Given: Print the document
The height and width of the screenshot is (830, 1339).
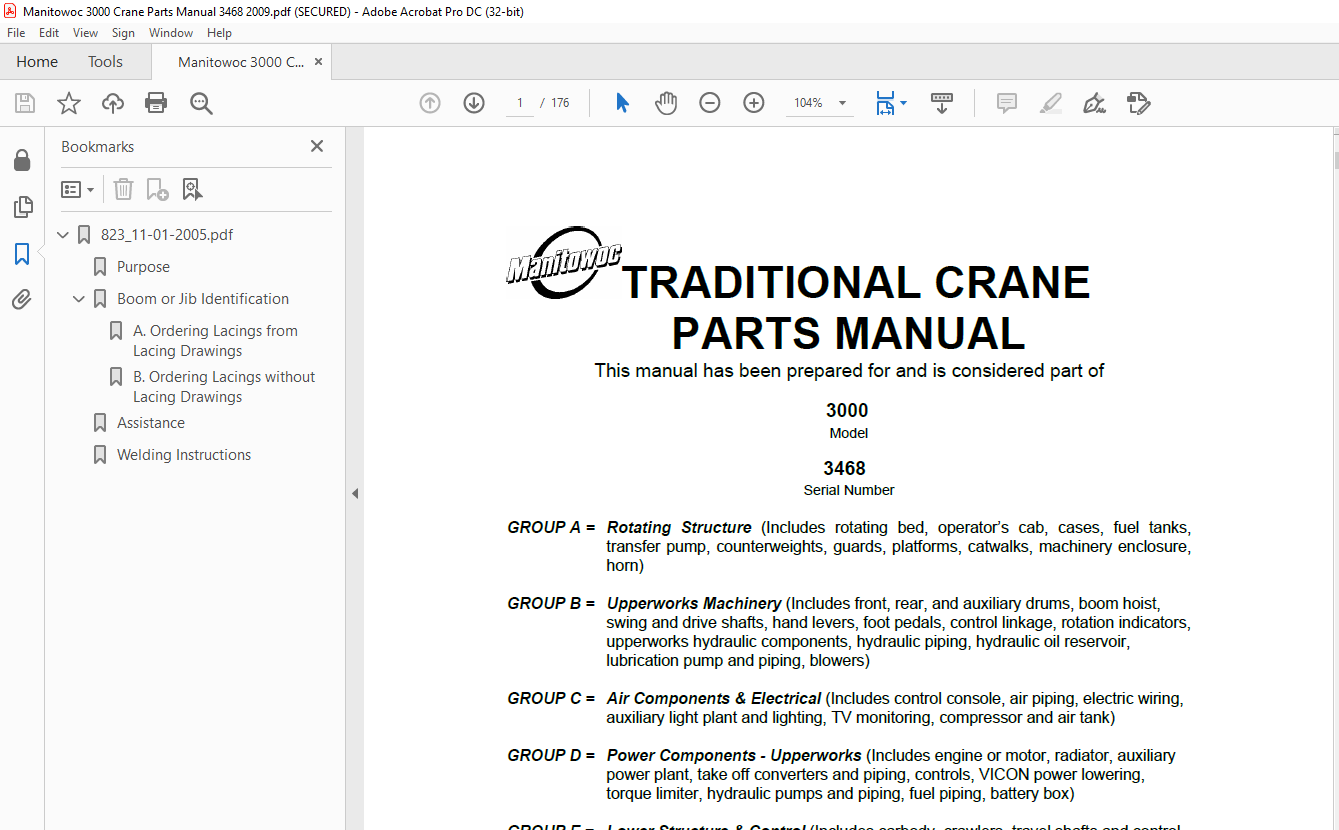Looking at the screenshot, I should (x=156, y=103).
